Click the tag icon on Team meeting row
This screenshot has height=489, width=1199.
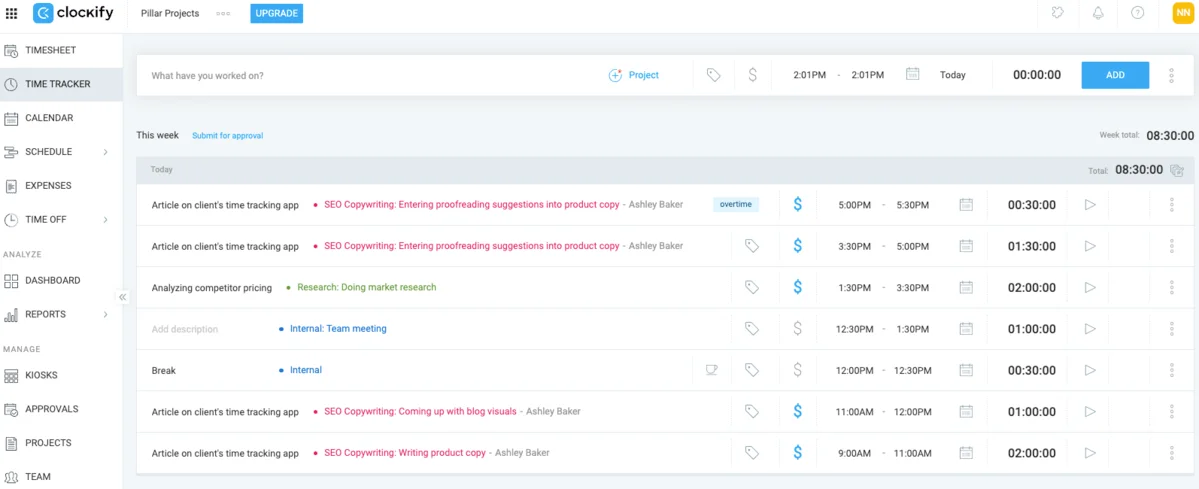coord(752,328)
